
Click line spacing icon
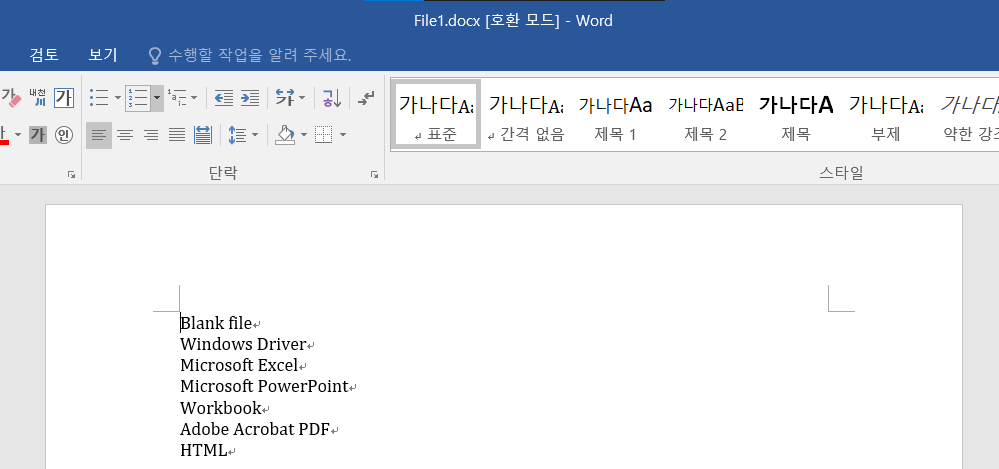(x=237, y=134)
